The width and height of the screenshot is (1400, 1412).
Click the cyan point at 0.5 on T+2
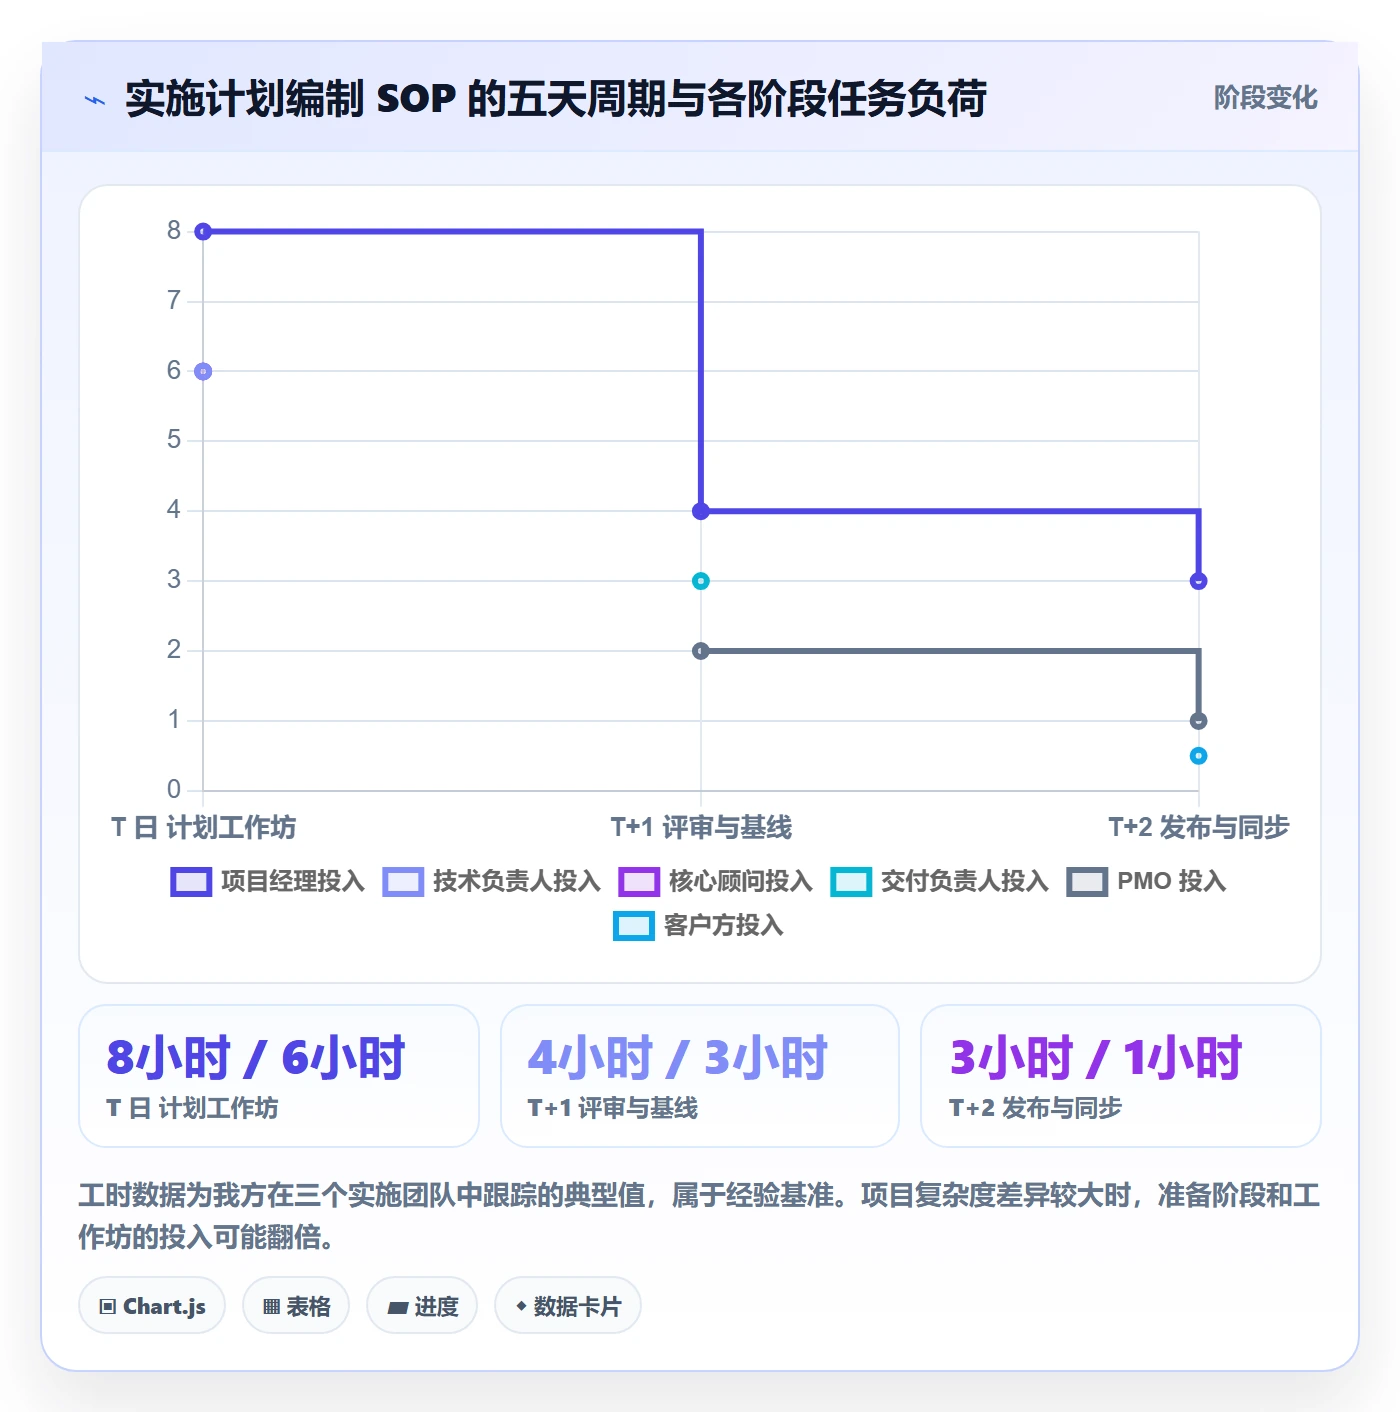coord(1199,756)
